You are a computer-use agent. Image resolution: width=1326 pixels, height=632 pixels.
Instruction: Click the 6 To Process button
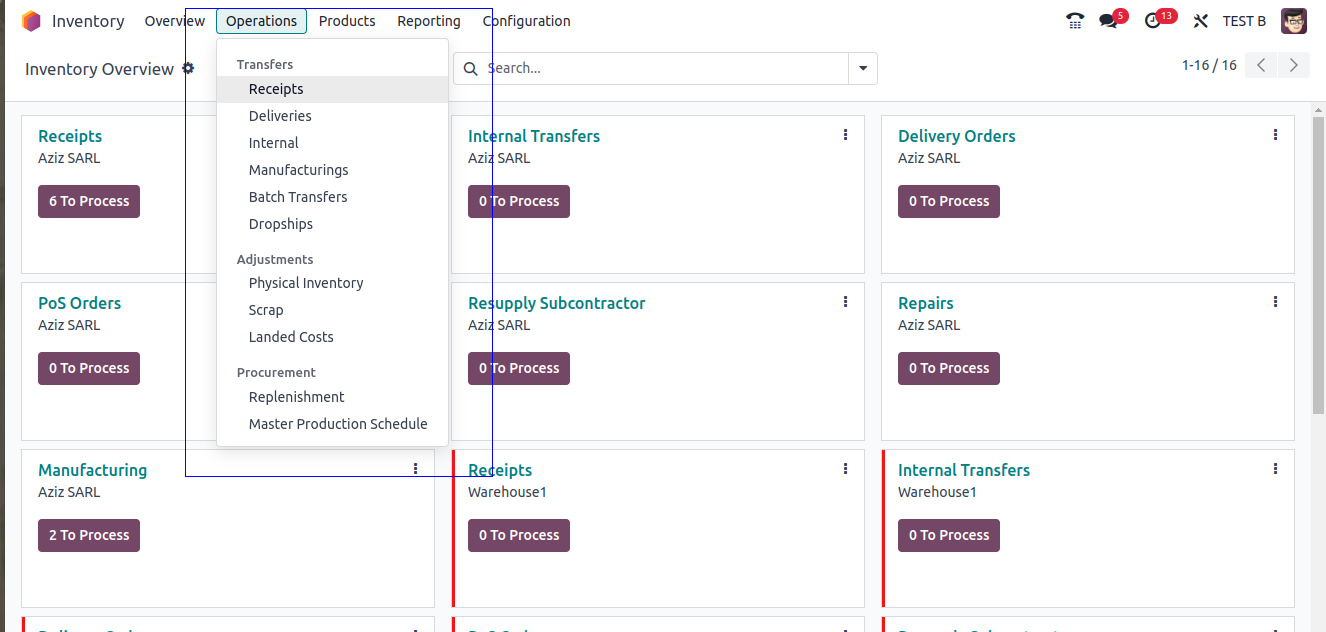pyautogui.click(x=89, y=201)
